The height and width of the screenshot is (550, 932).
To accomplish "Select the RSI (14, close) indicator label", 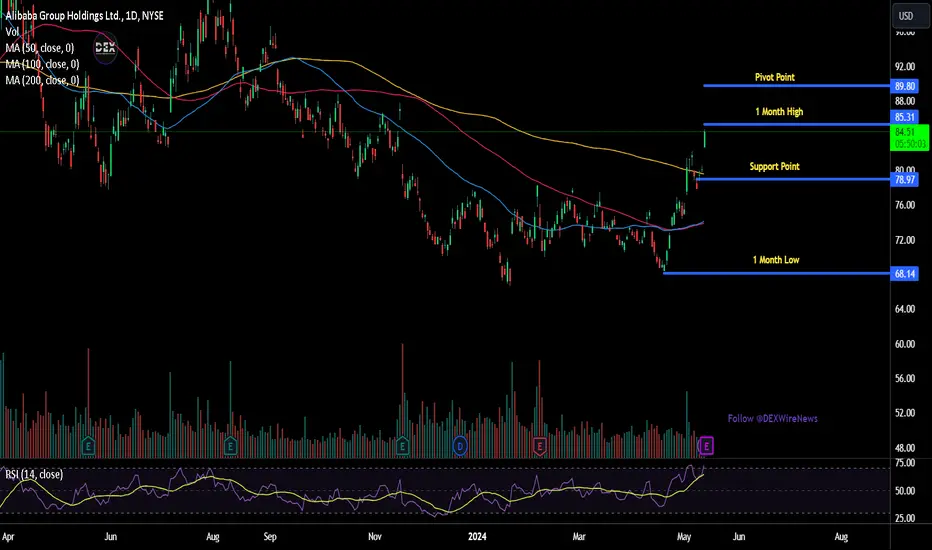I will [x=34, y=474].
